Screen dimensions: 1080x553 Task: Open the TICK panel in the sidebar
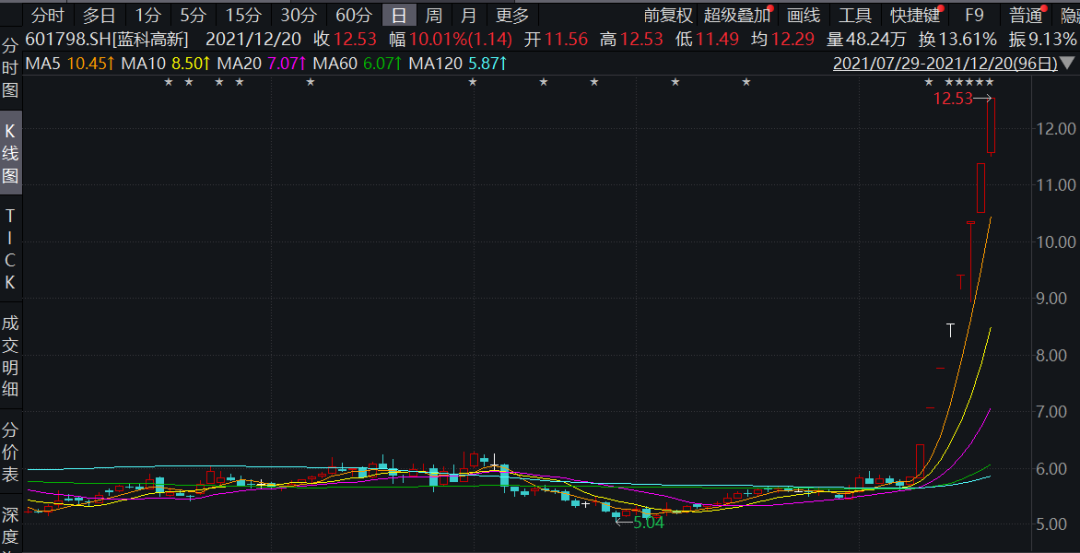point(10,250)
